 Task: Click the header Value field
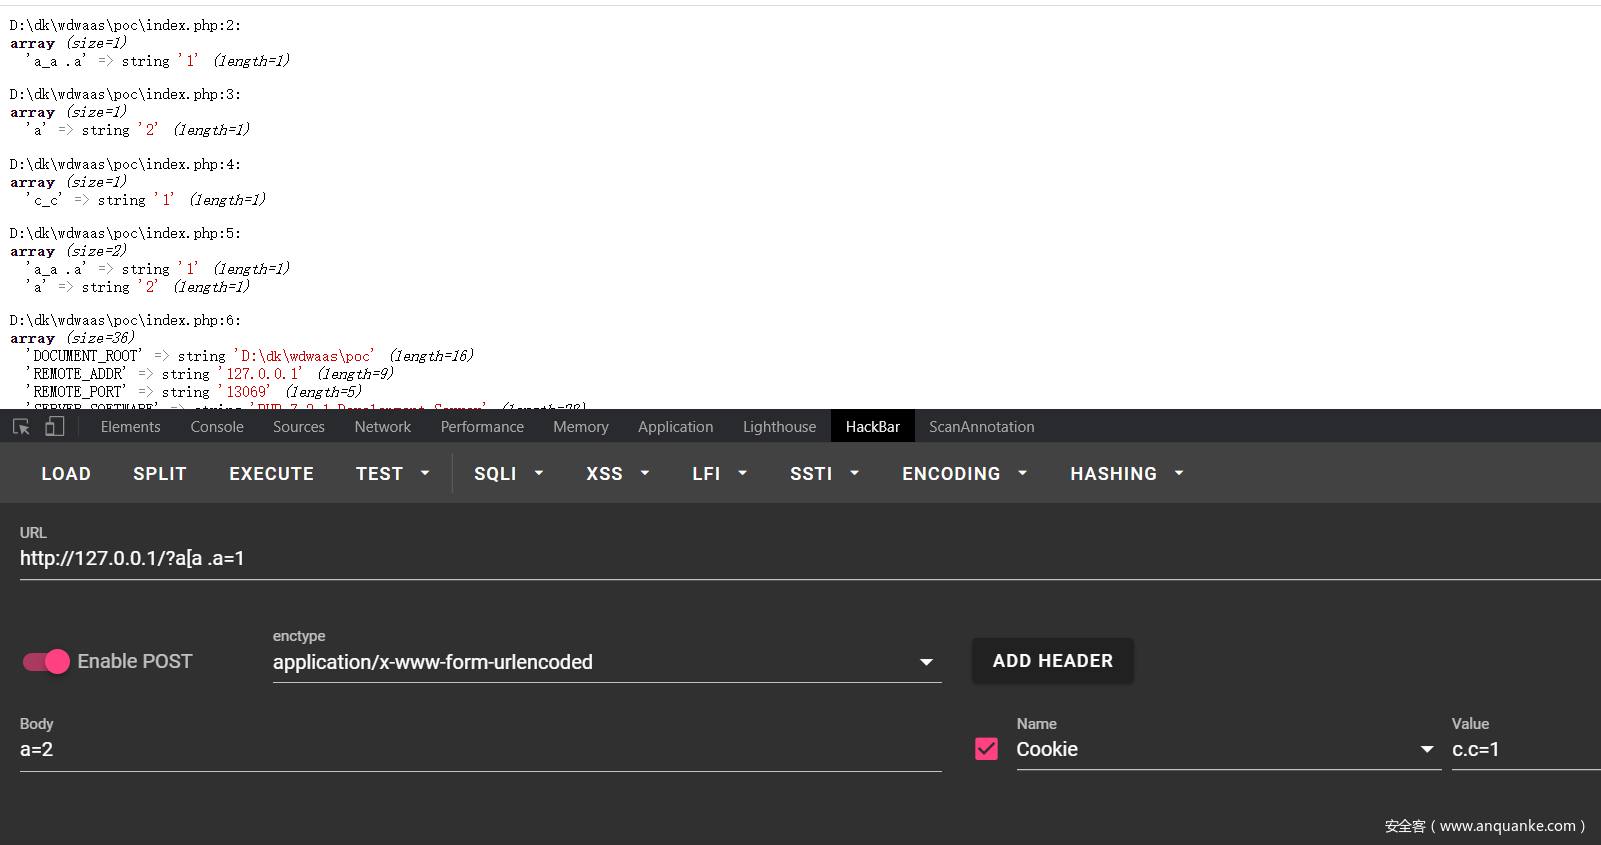[x=1524, y=750]
